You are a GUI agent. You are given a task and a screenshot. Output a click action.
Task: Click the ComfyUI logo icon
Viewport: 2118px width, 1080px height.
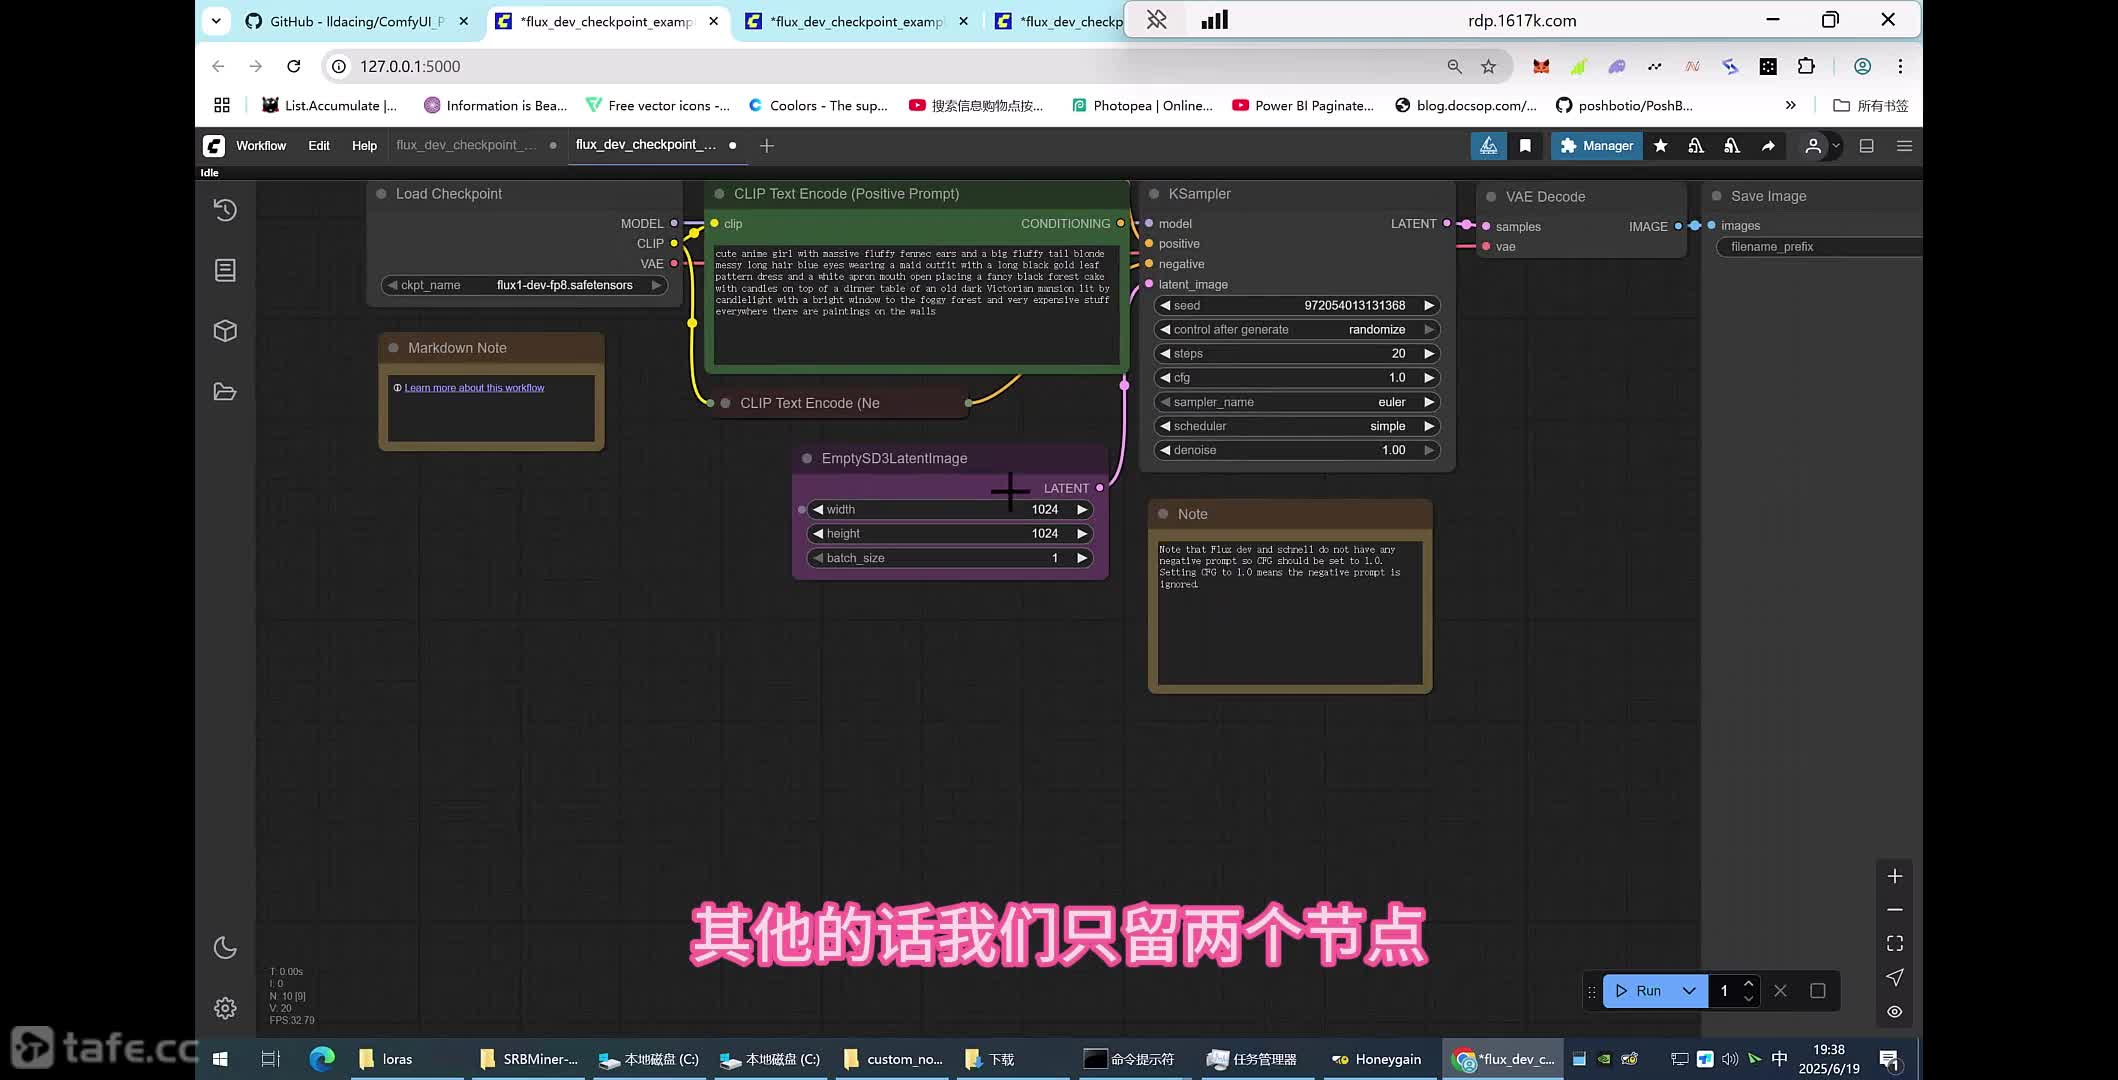tap(214, 146)
